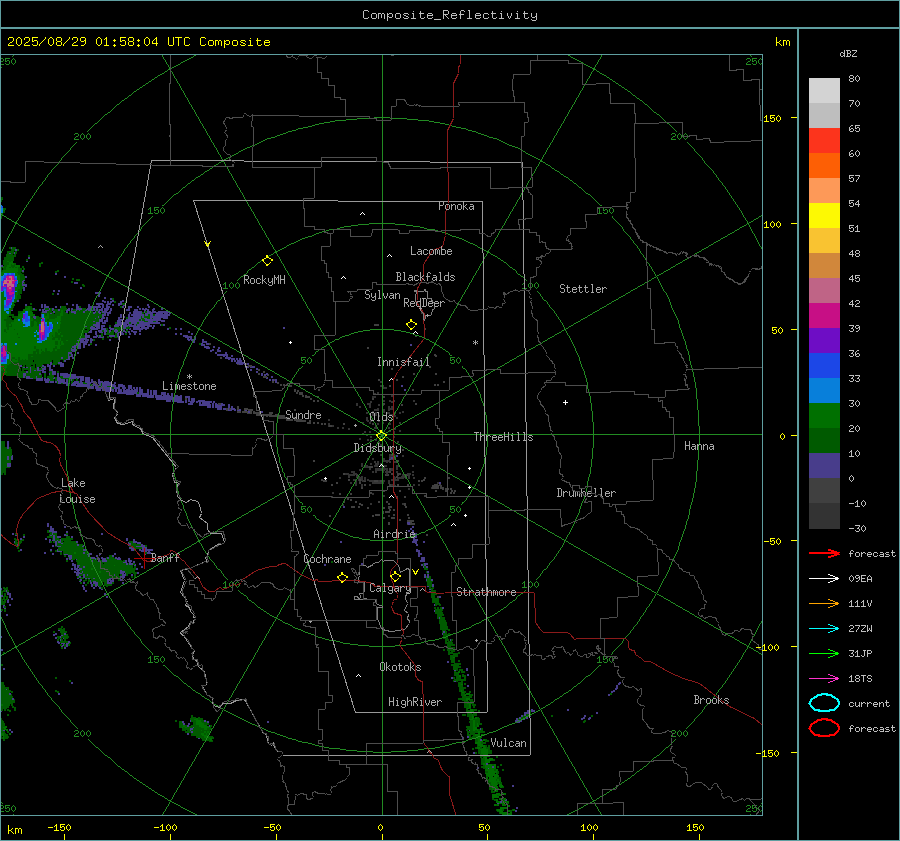This screenshot has width=900, height=841.
Task: Select the 54 dBZ yellow color swatch
Action: 824,216
